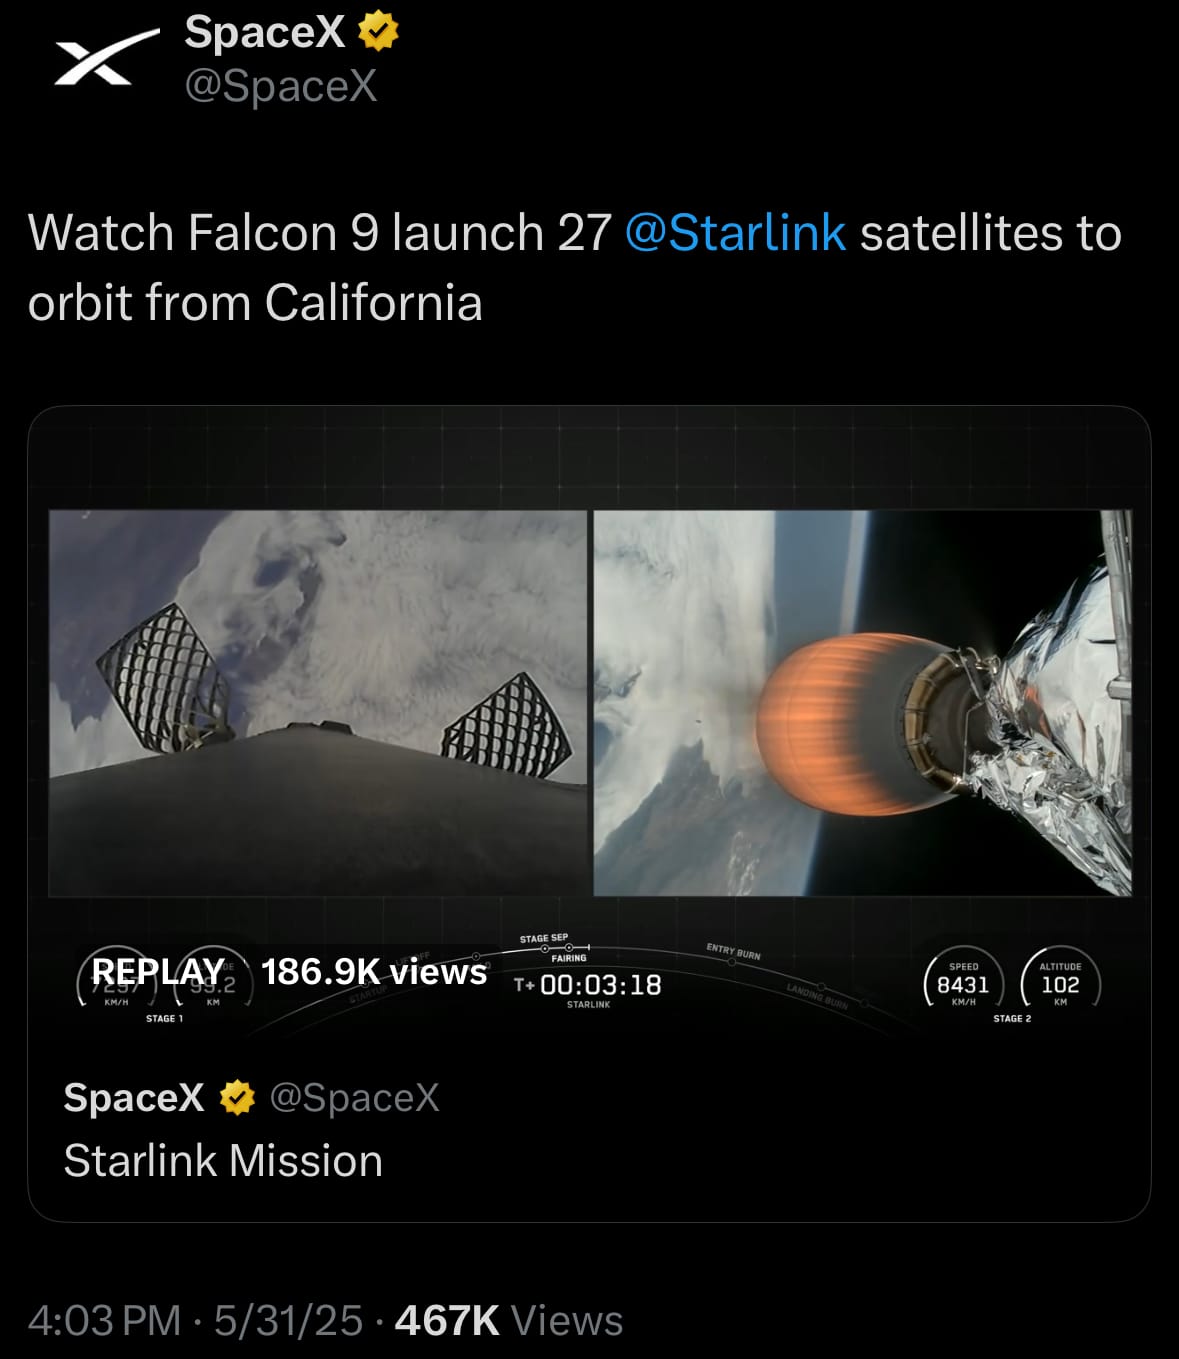Click the T+ 00:03:18 mission clock
Screen dimensions: 1179x1359
588,985
